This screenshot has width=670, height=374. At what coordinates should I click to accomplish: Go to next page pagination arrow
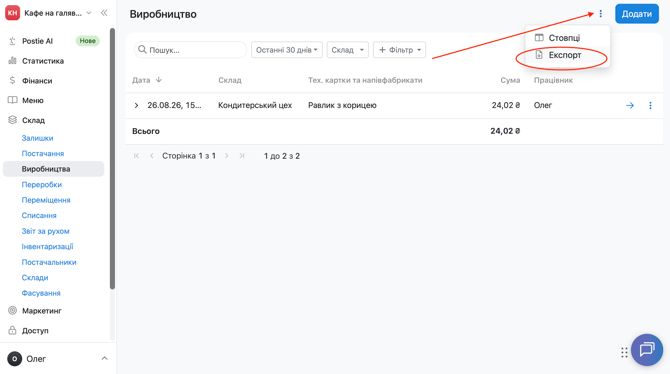(226, 156)
